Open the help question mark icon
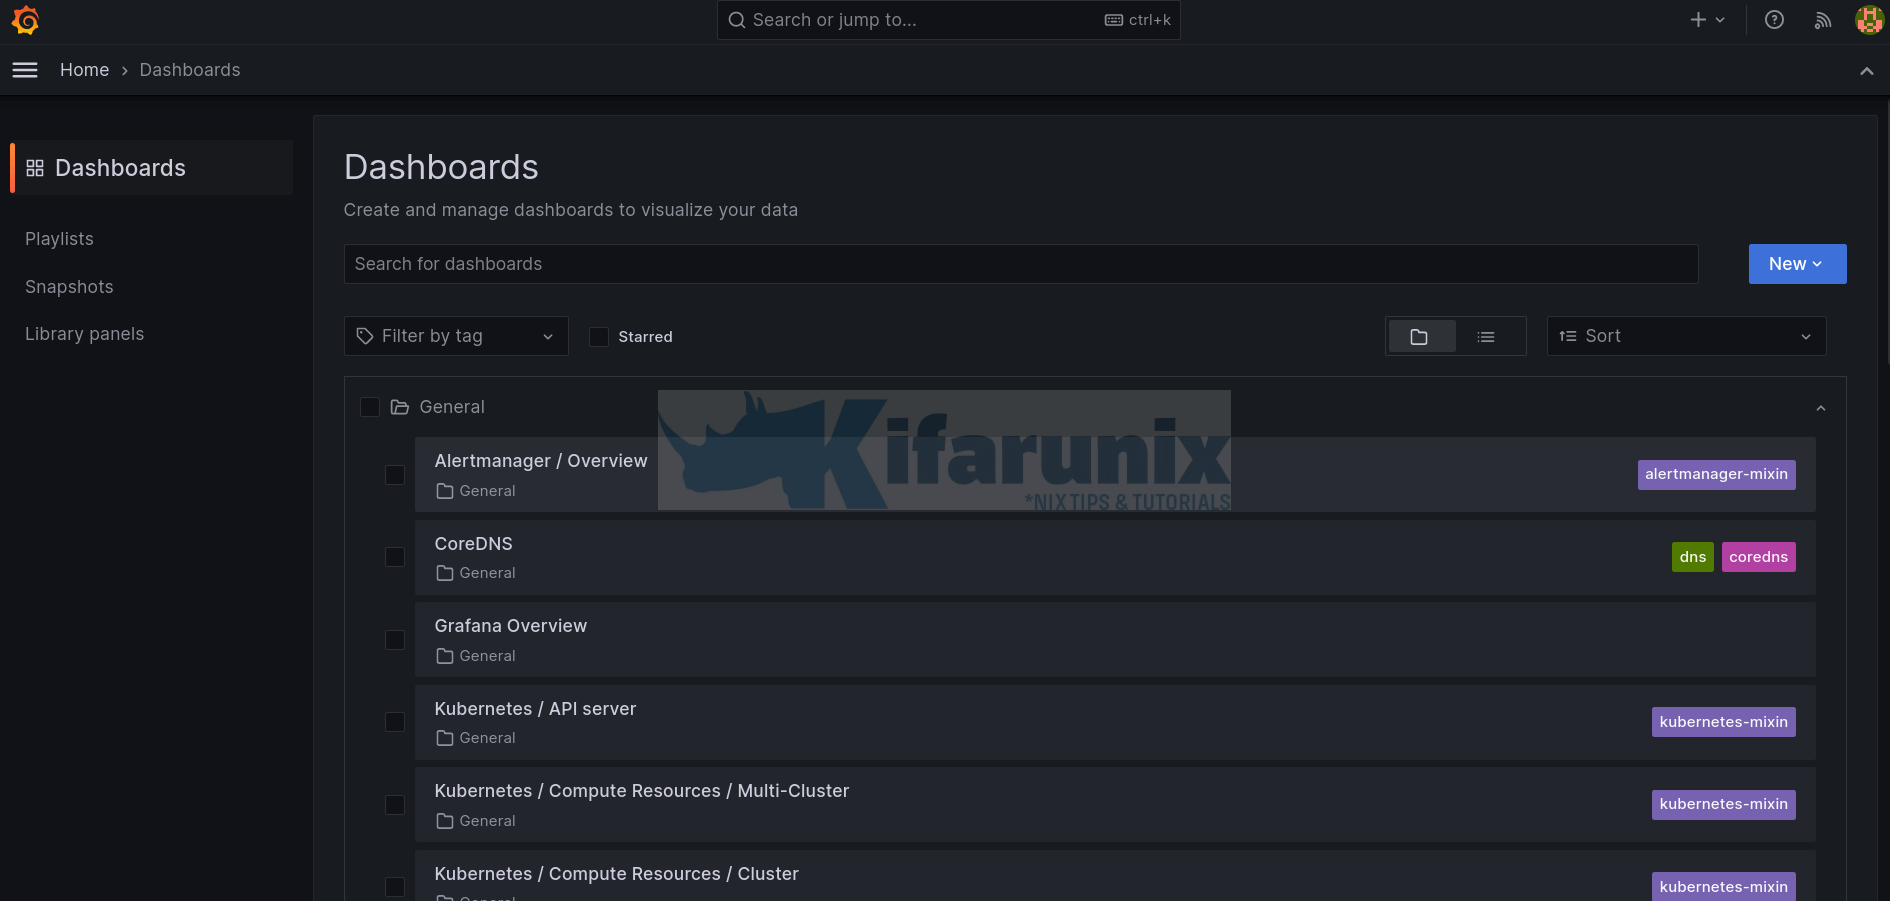The image size is (1890, 901). click(1774, 20)
